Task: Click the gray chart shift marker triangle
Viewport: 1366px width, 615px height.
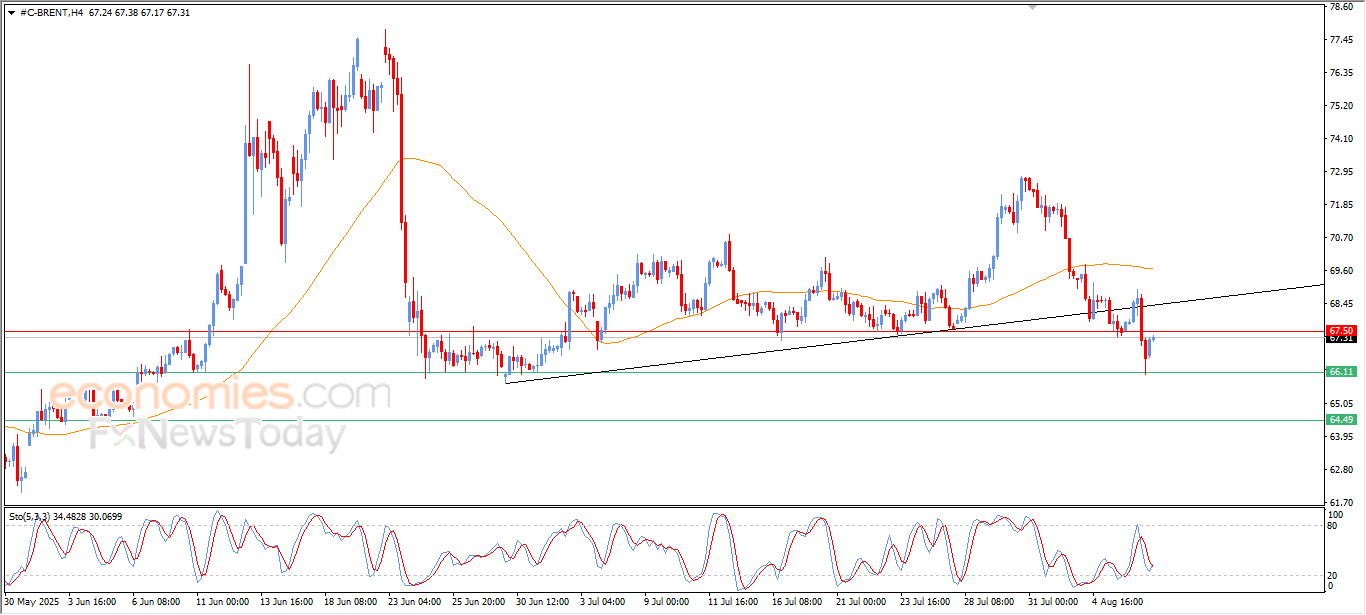Action: coord(1033,7)
